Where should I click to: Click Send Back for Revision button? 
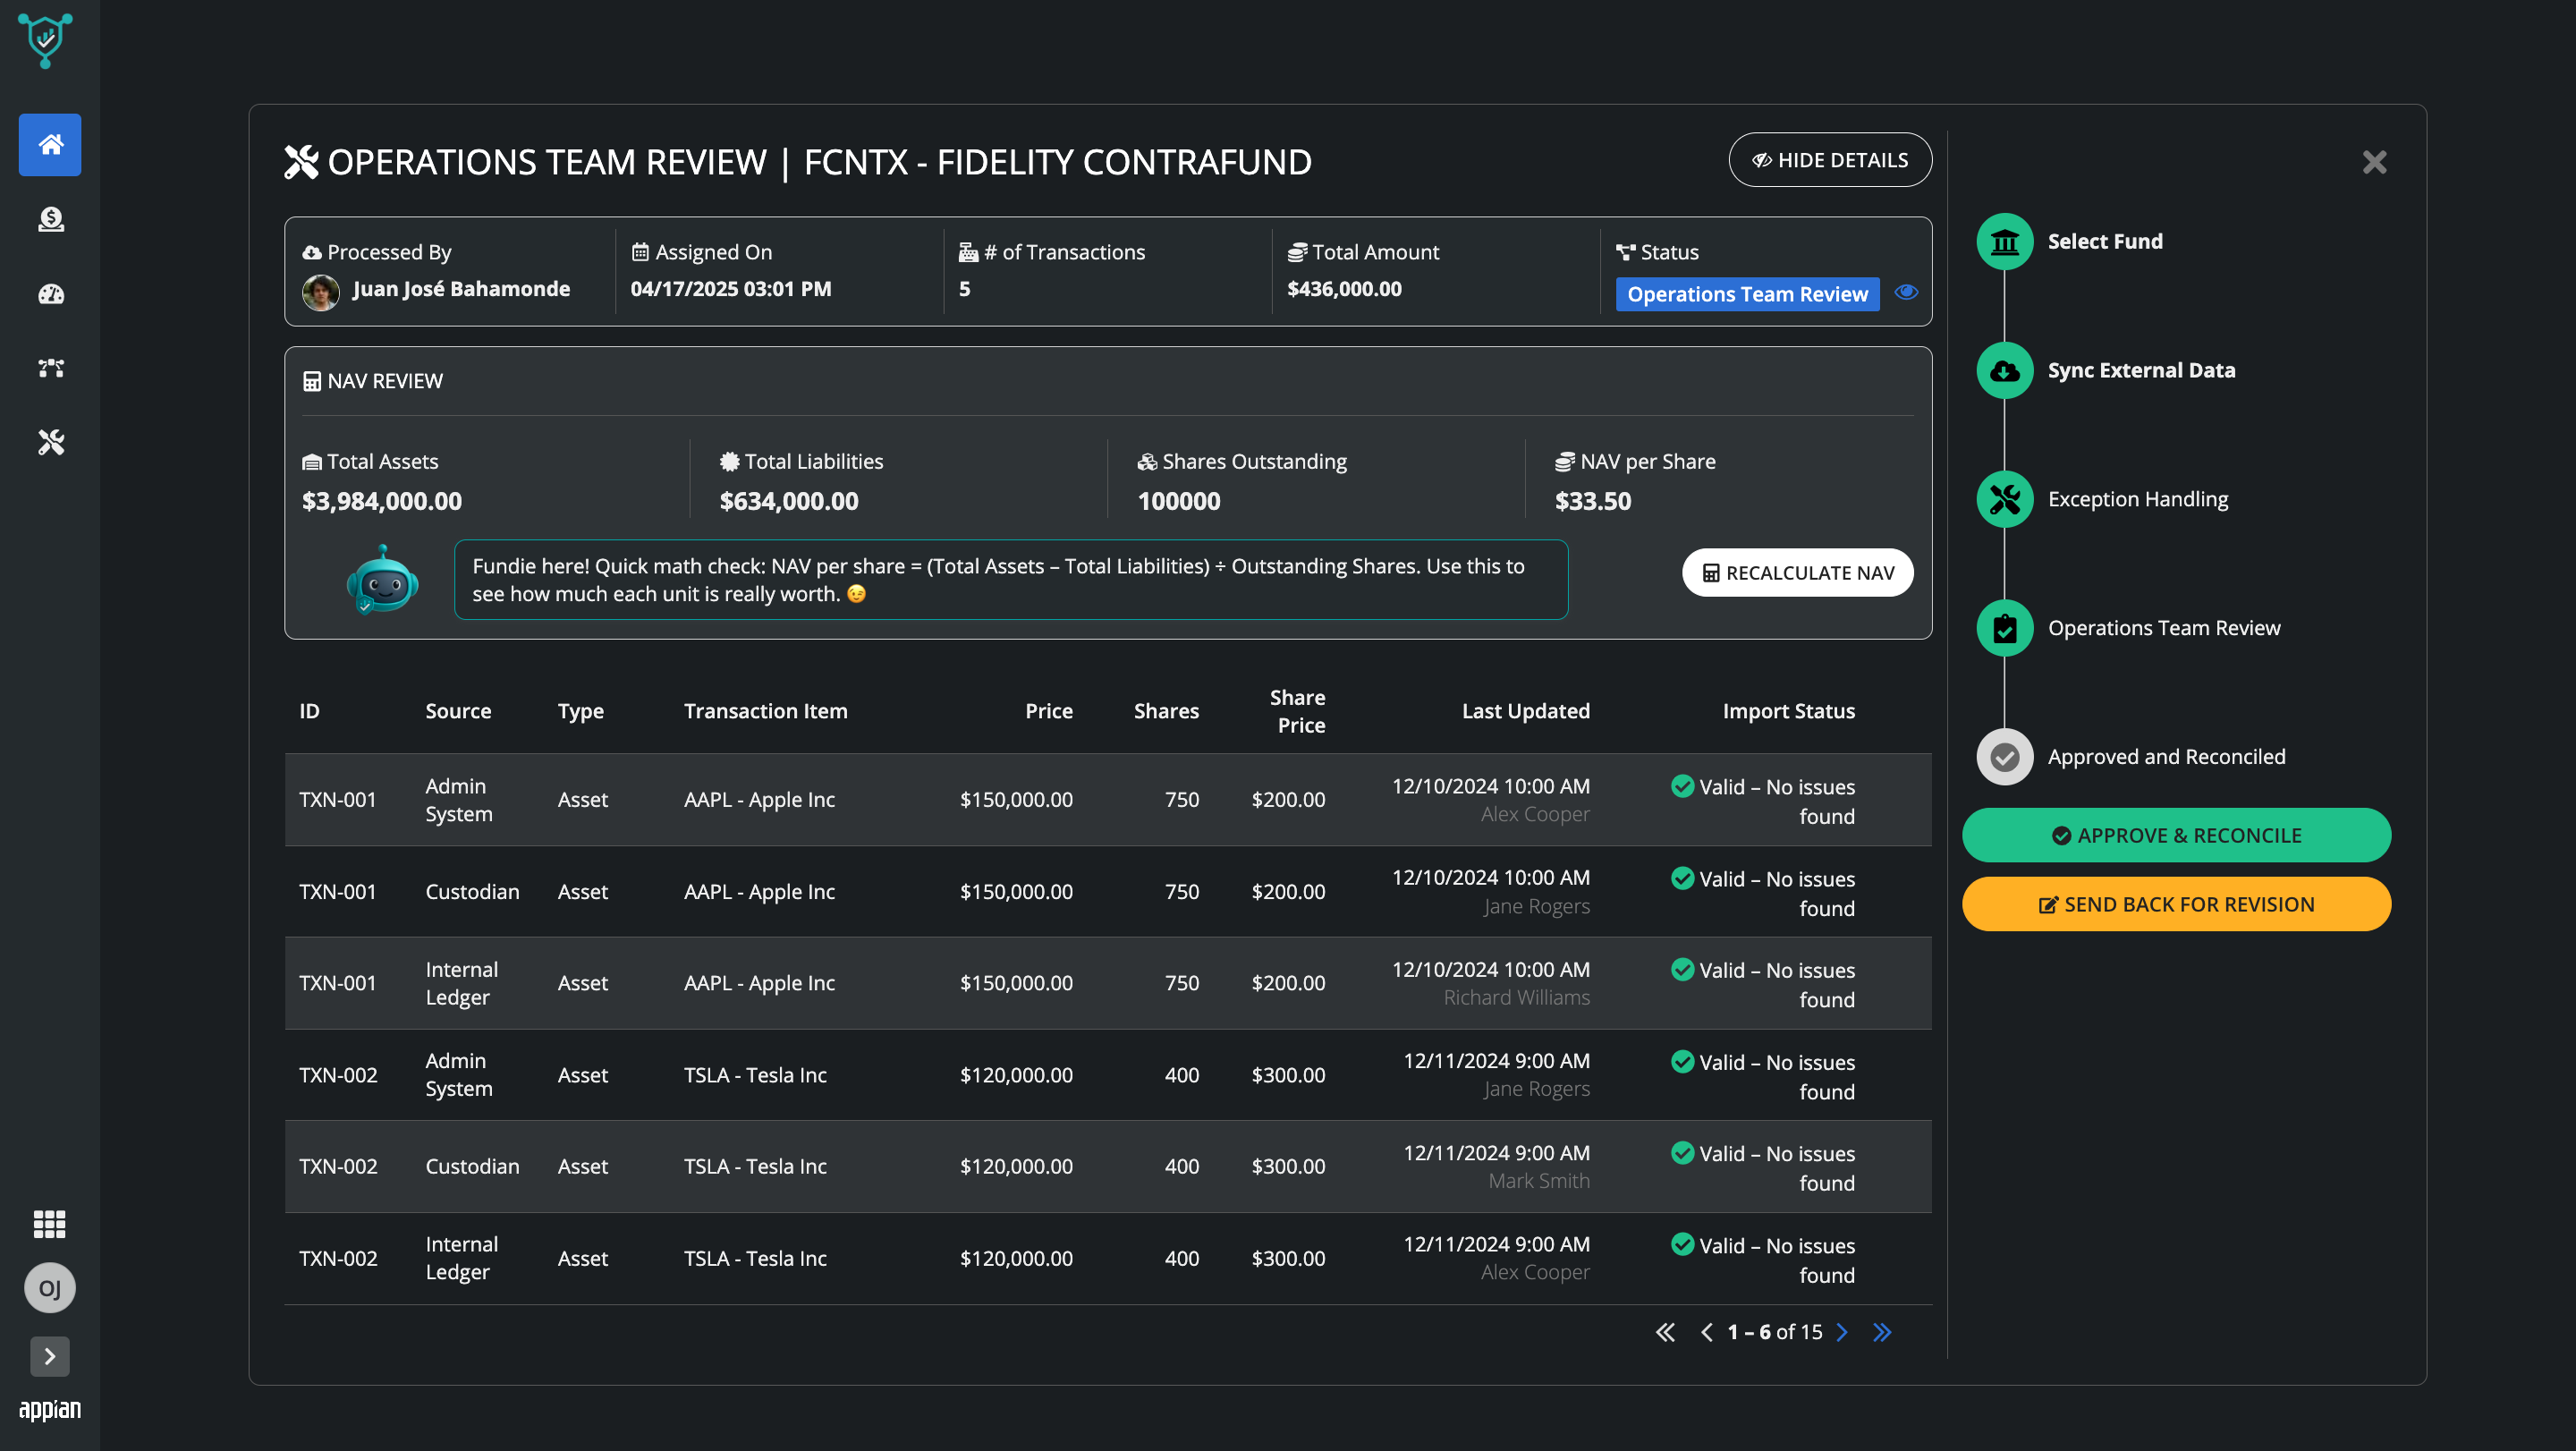(x=2176, y=904)
